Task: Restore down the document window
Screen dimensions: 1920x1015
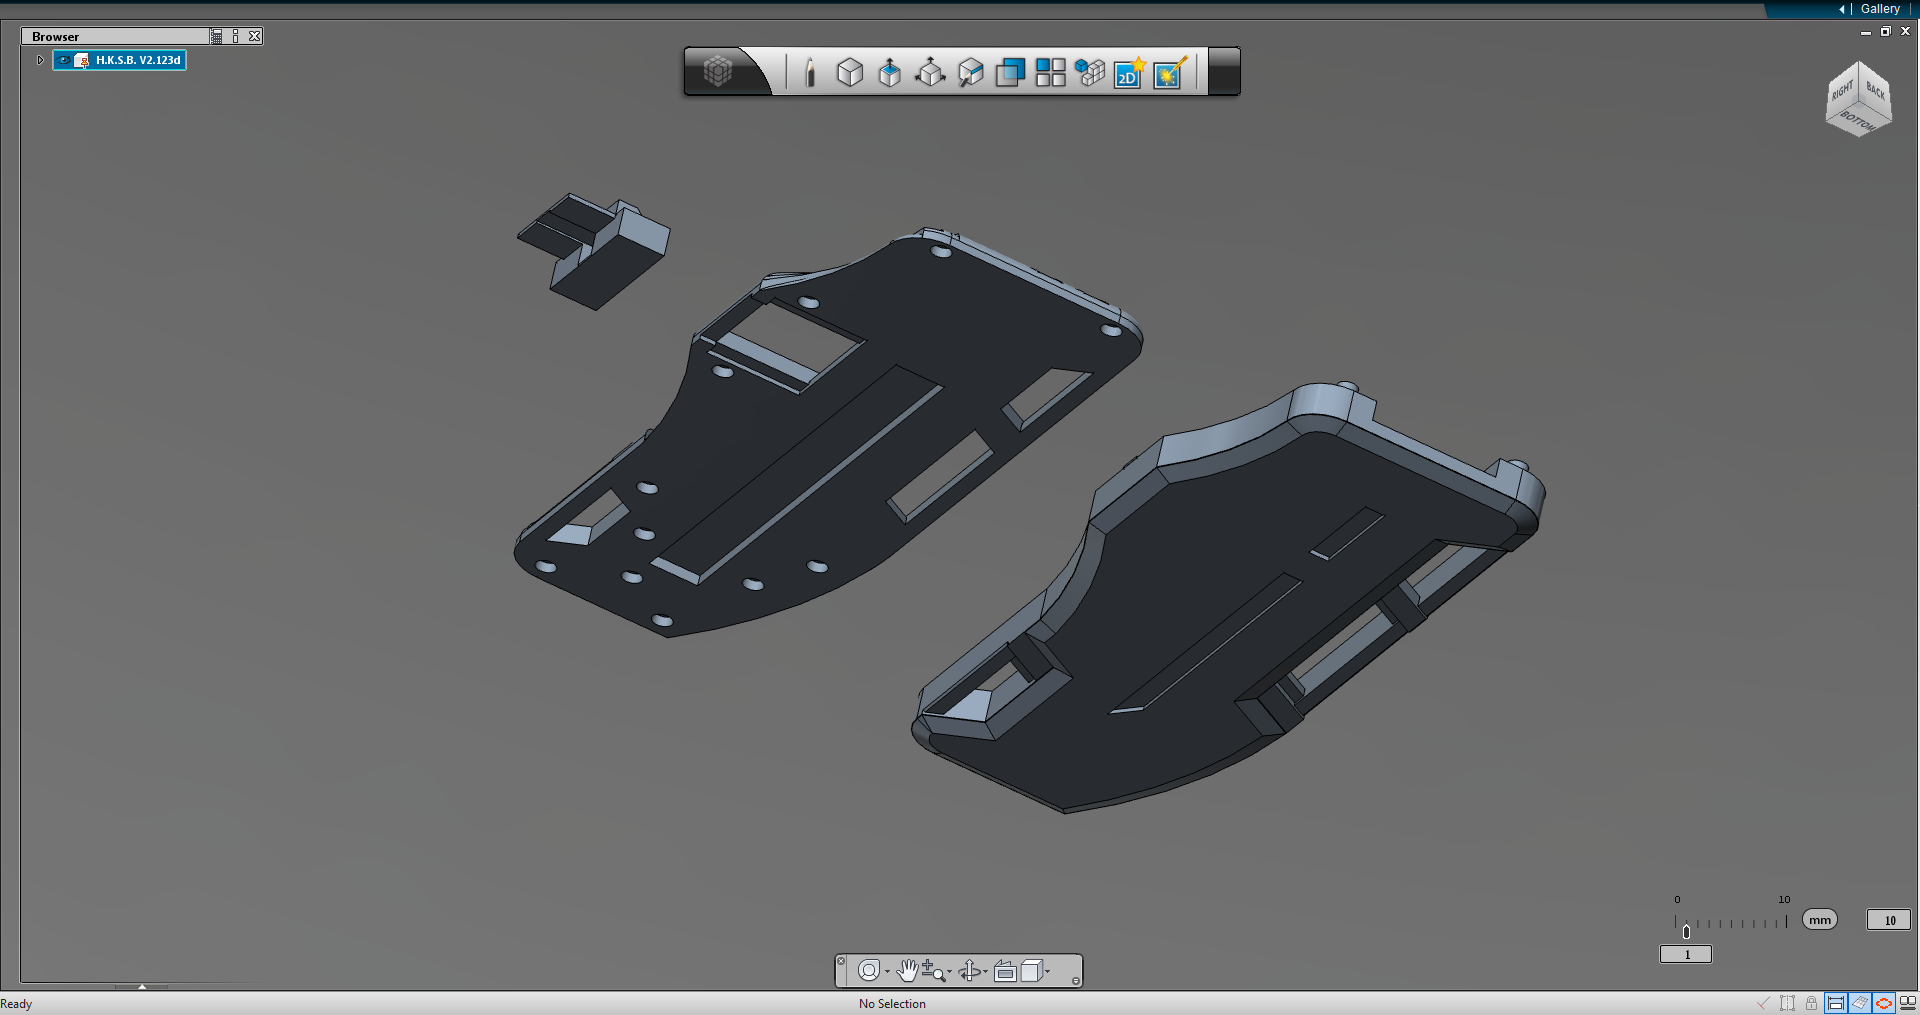Action: pos(1885,32)
